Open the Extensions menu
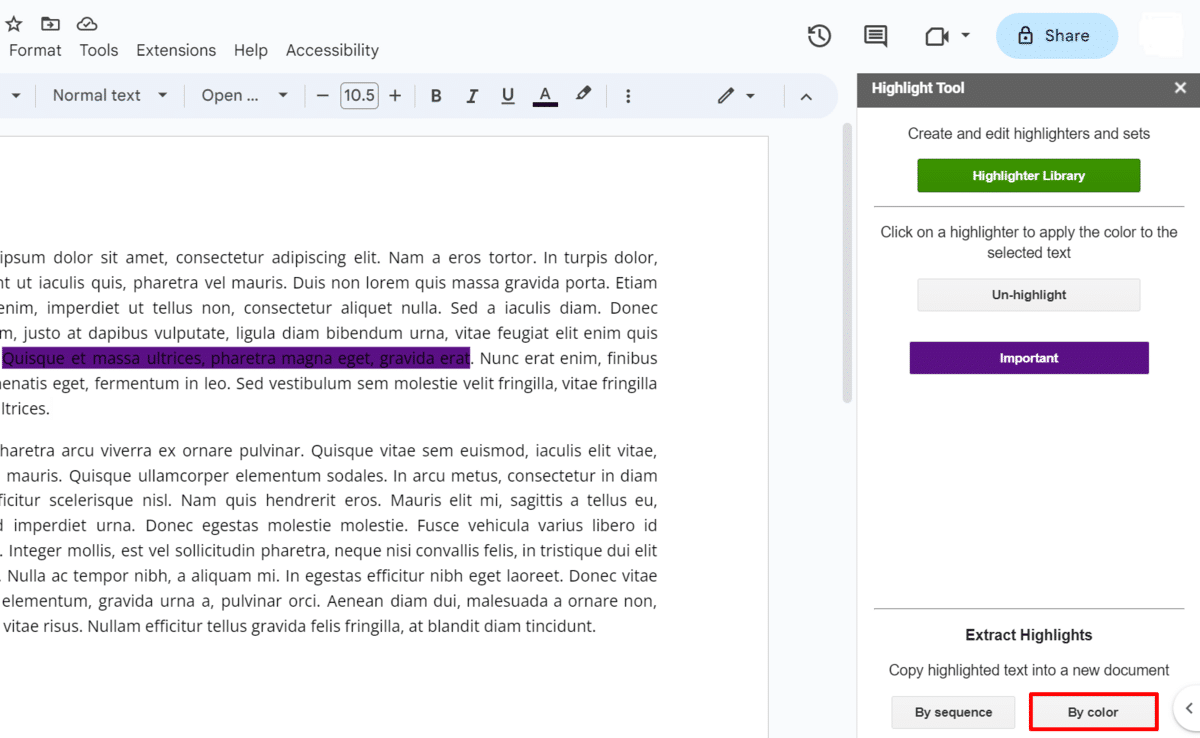Screen dimensions: 1200x738 tap(176, 50)
